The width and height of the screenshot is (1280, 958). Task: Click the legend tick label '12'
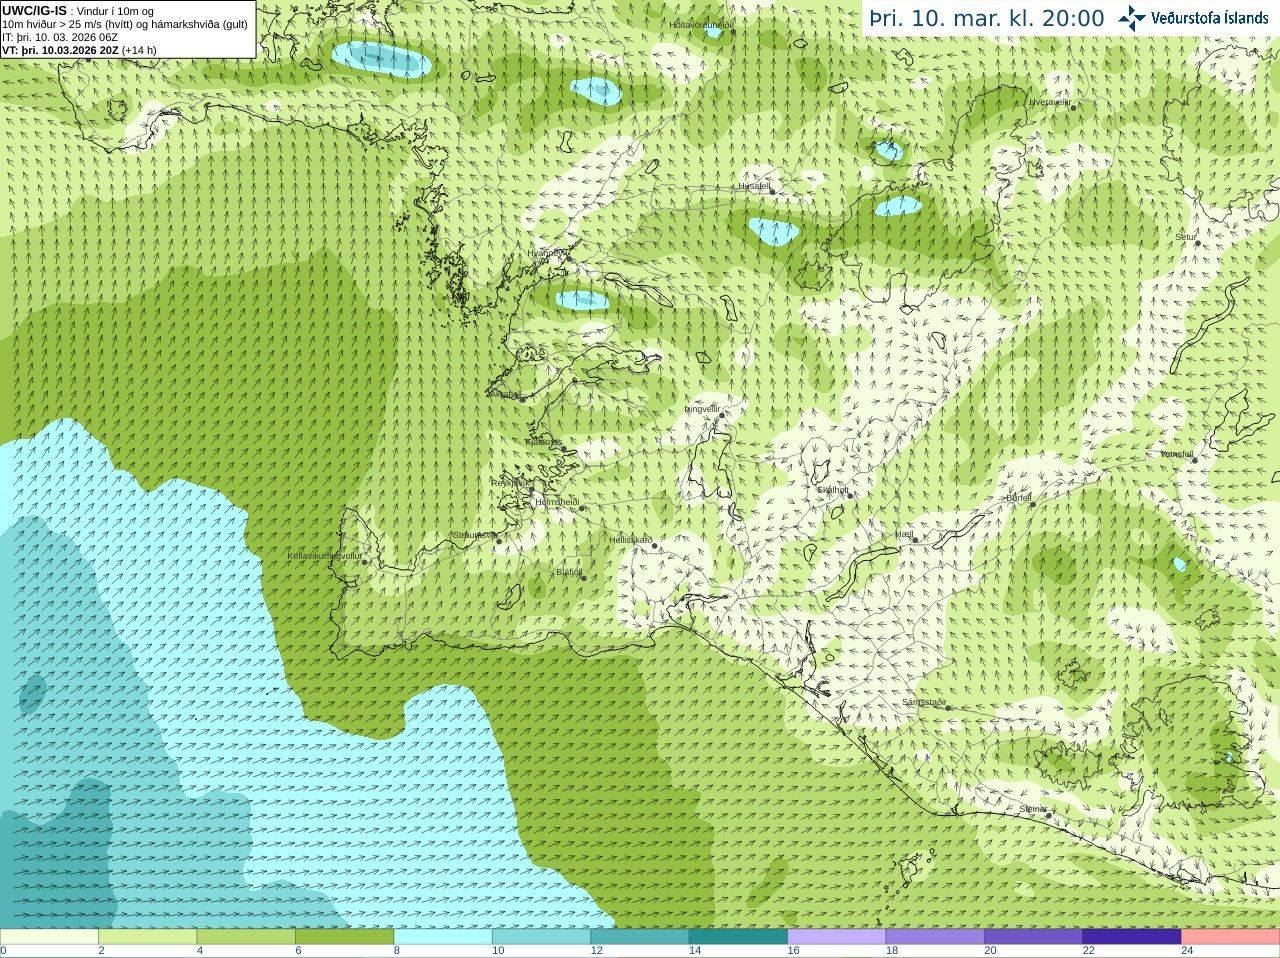coord(596,951)
